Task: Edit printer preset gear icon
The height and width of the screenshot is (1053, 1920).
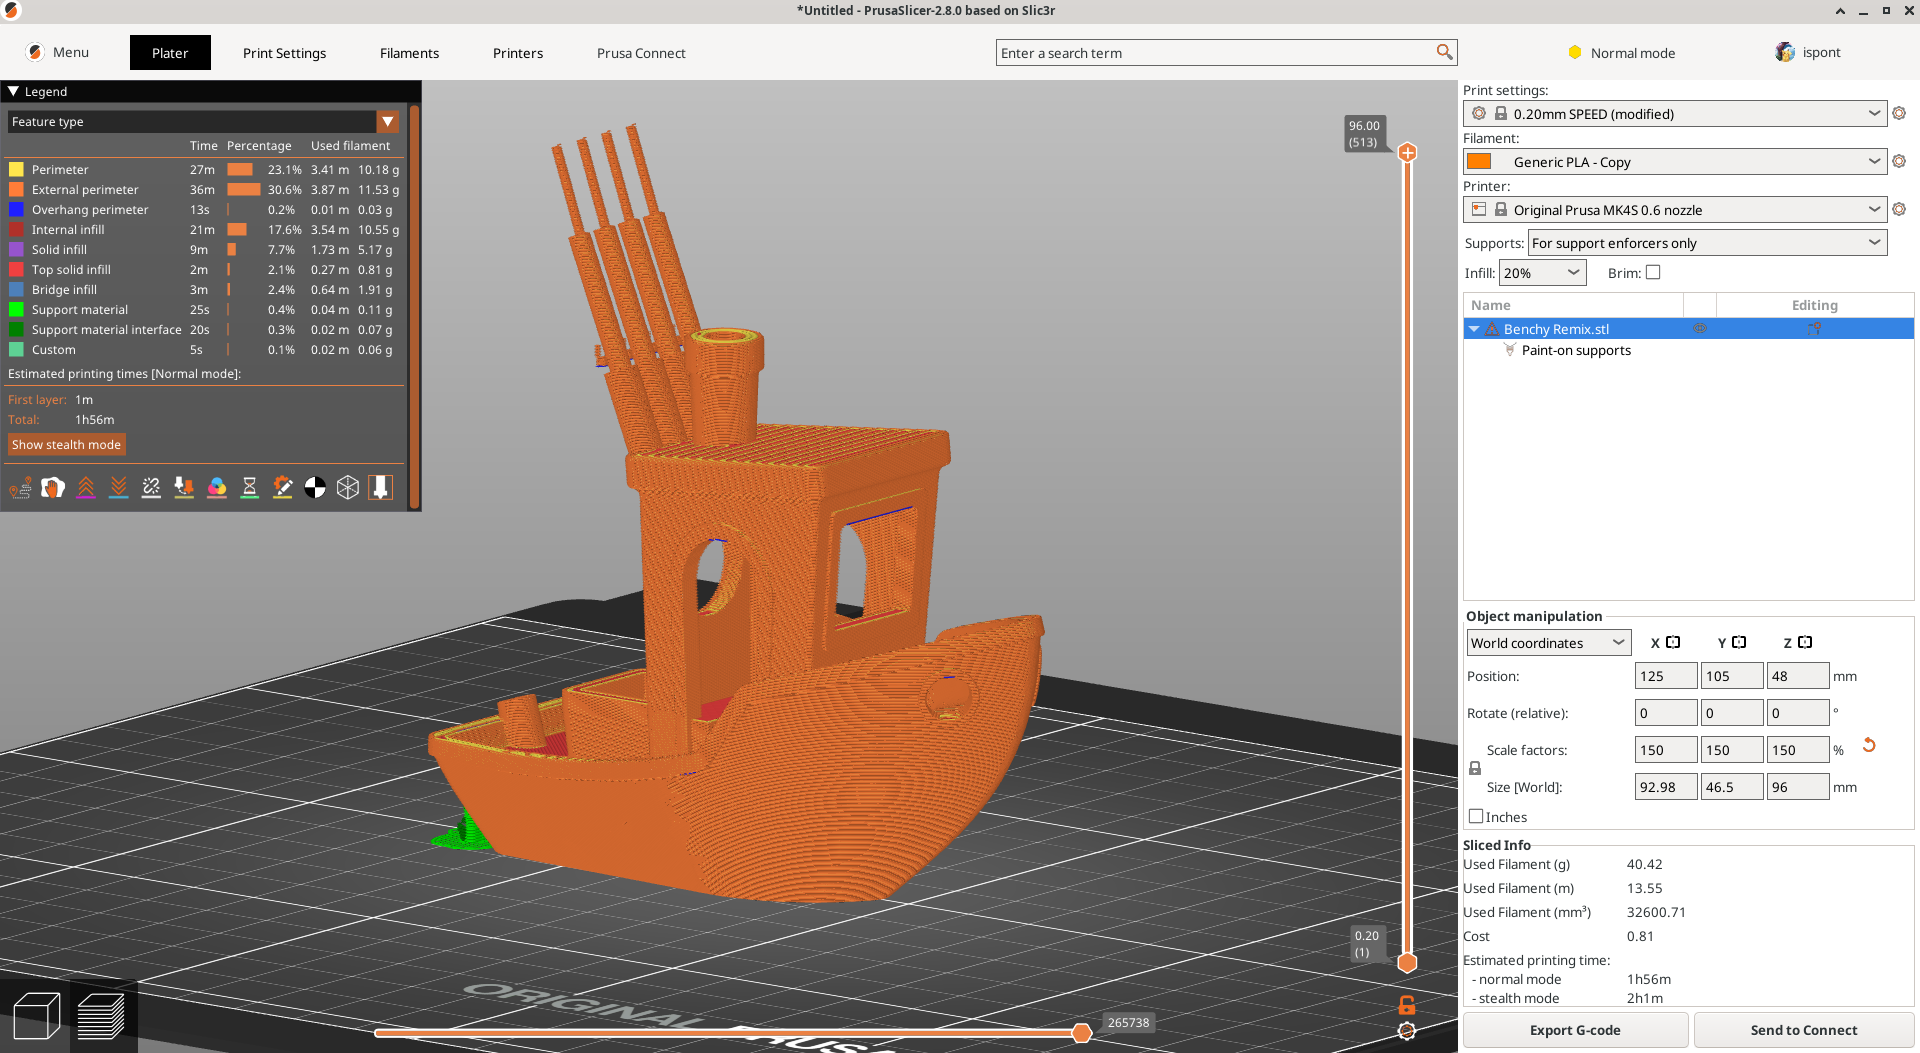Action: coord(1899,210)
